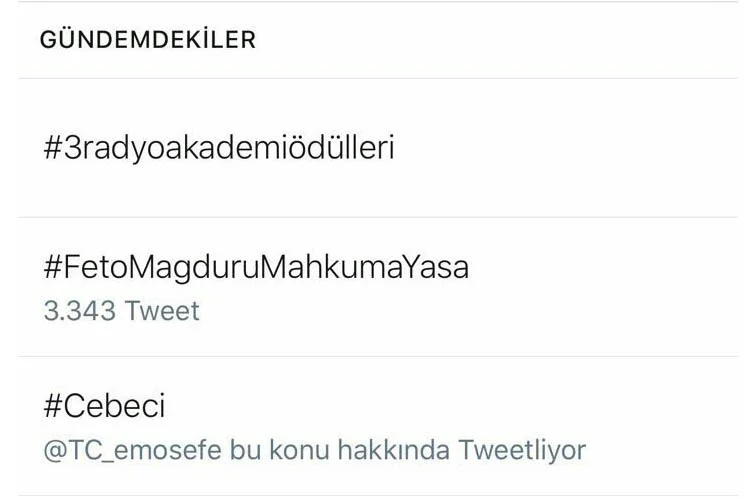Open the #3radyoakademiödülleri trending hashtag
The width and height of the screenshot is (750, 500).
point(219,148)
